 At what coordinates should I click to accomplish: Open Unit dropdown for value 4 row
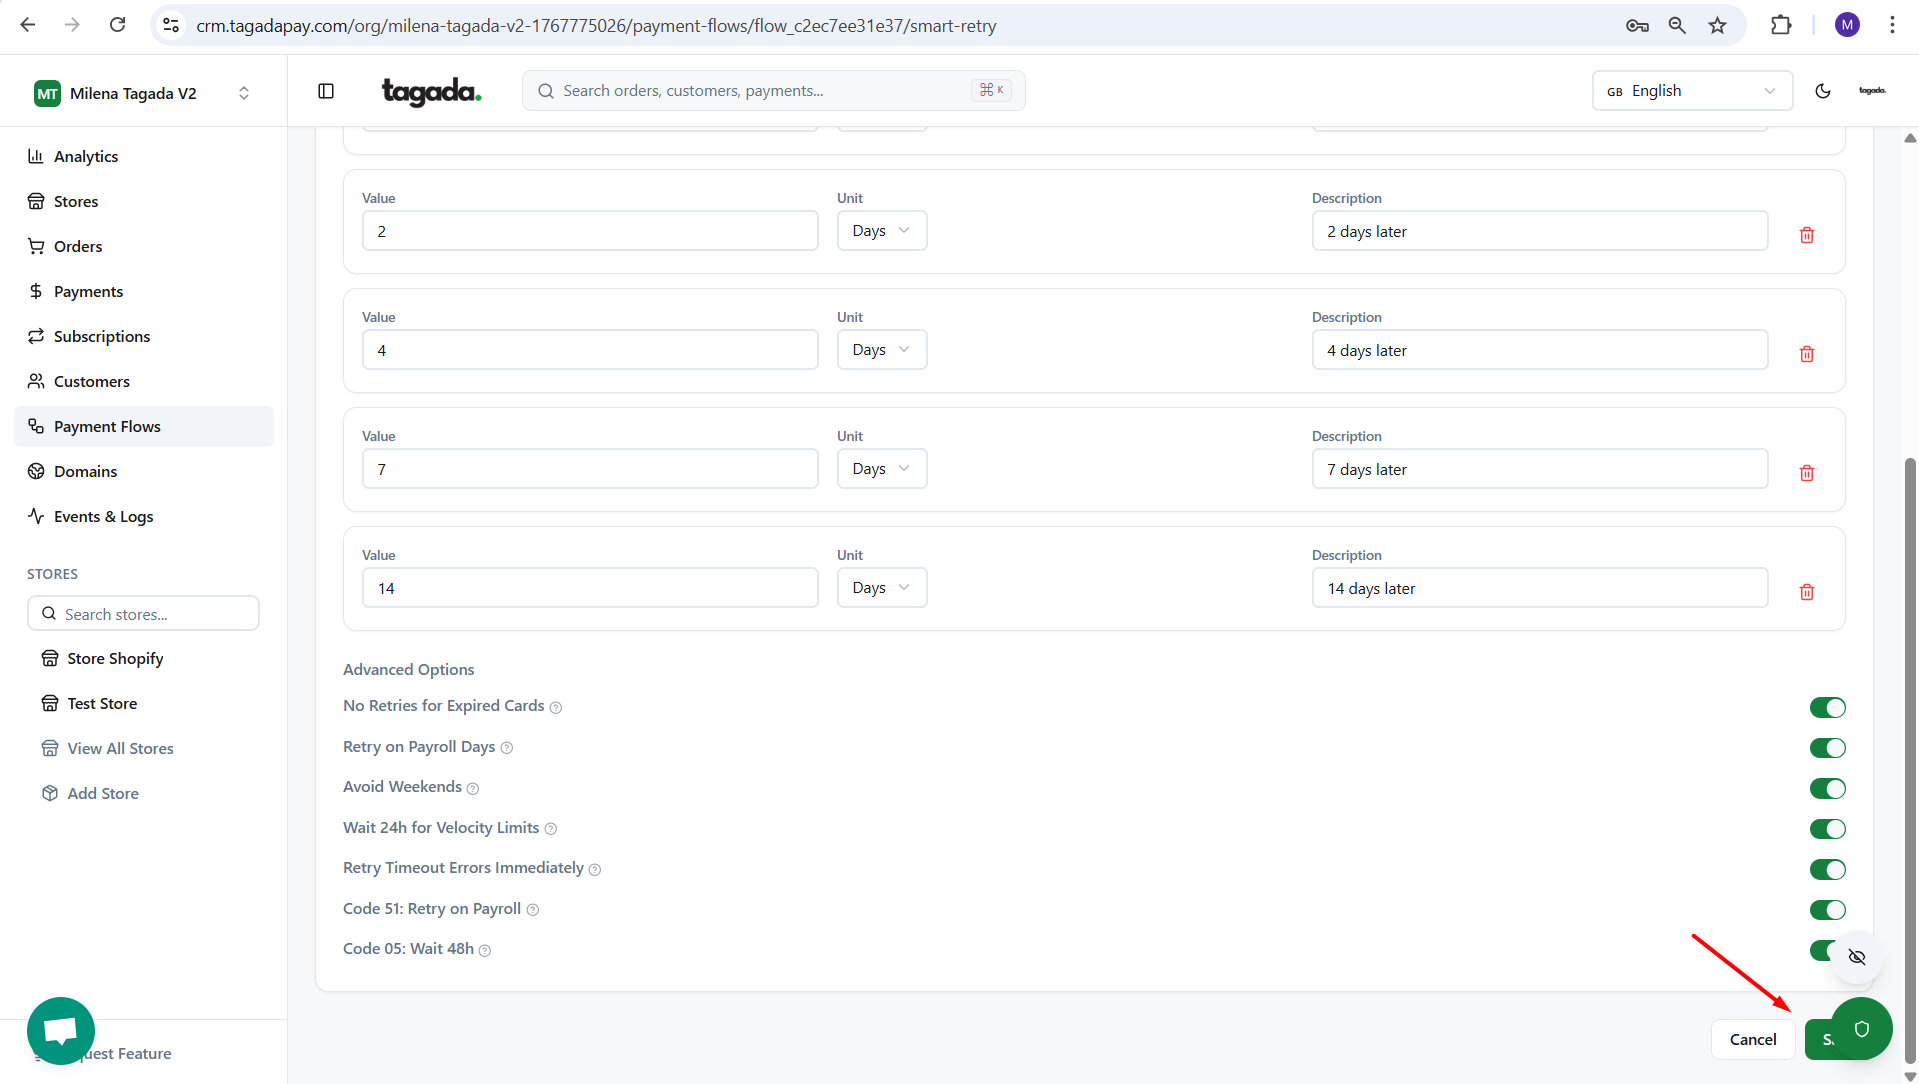pos(881,350)
